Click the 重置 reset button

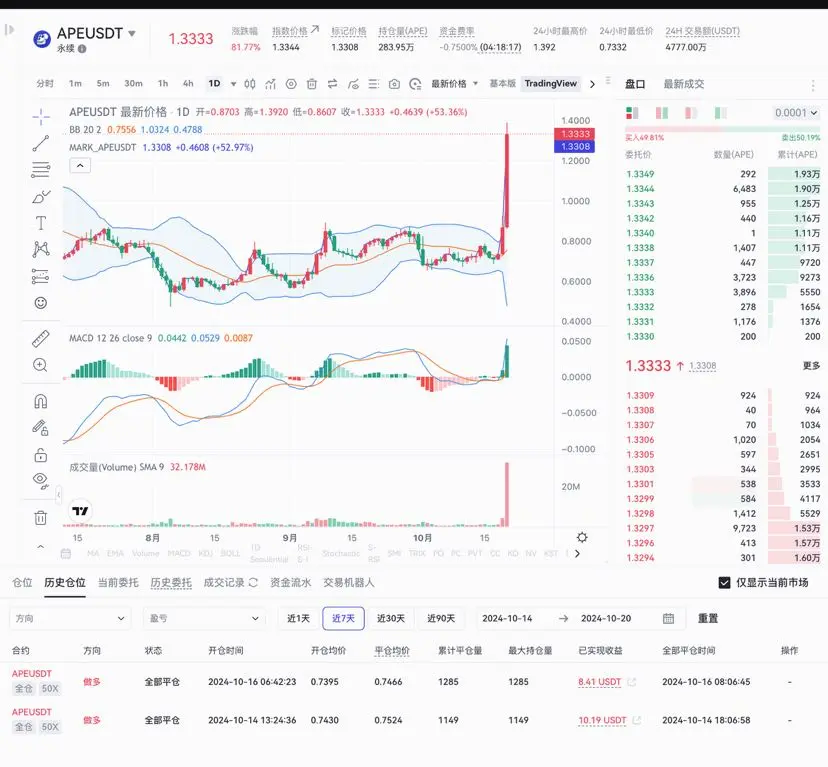(x=708, y=619)
